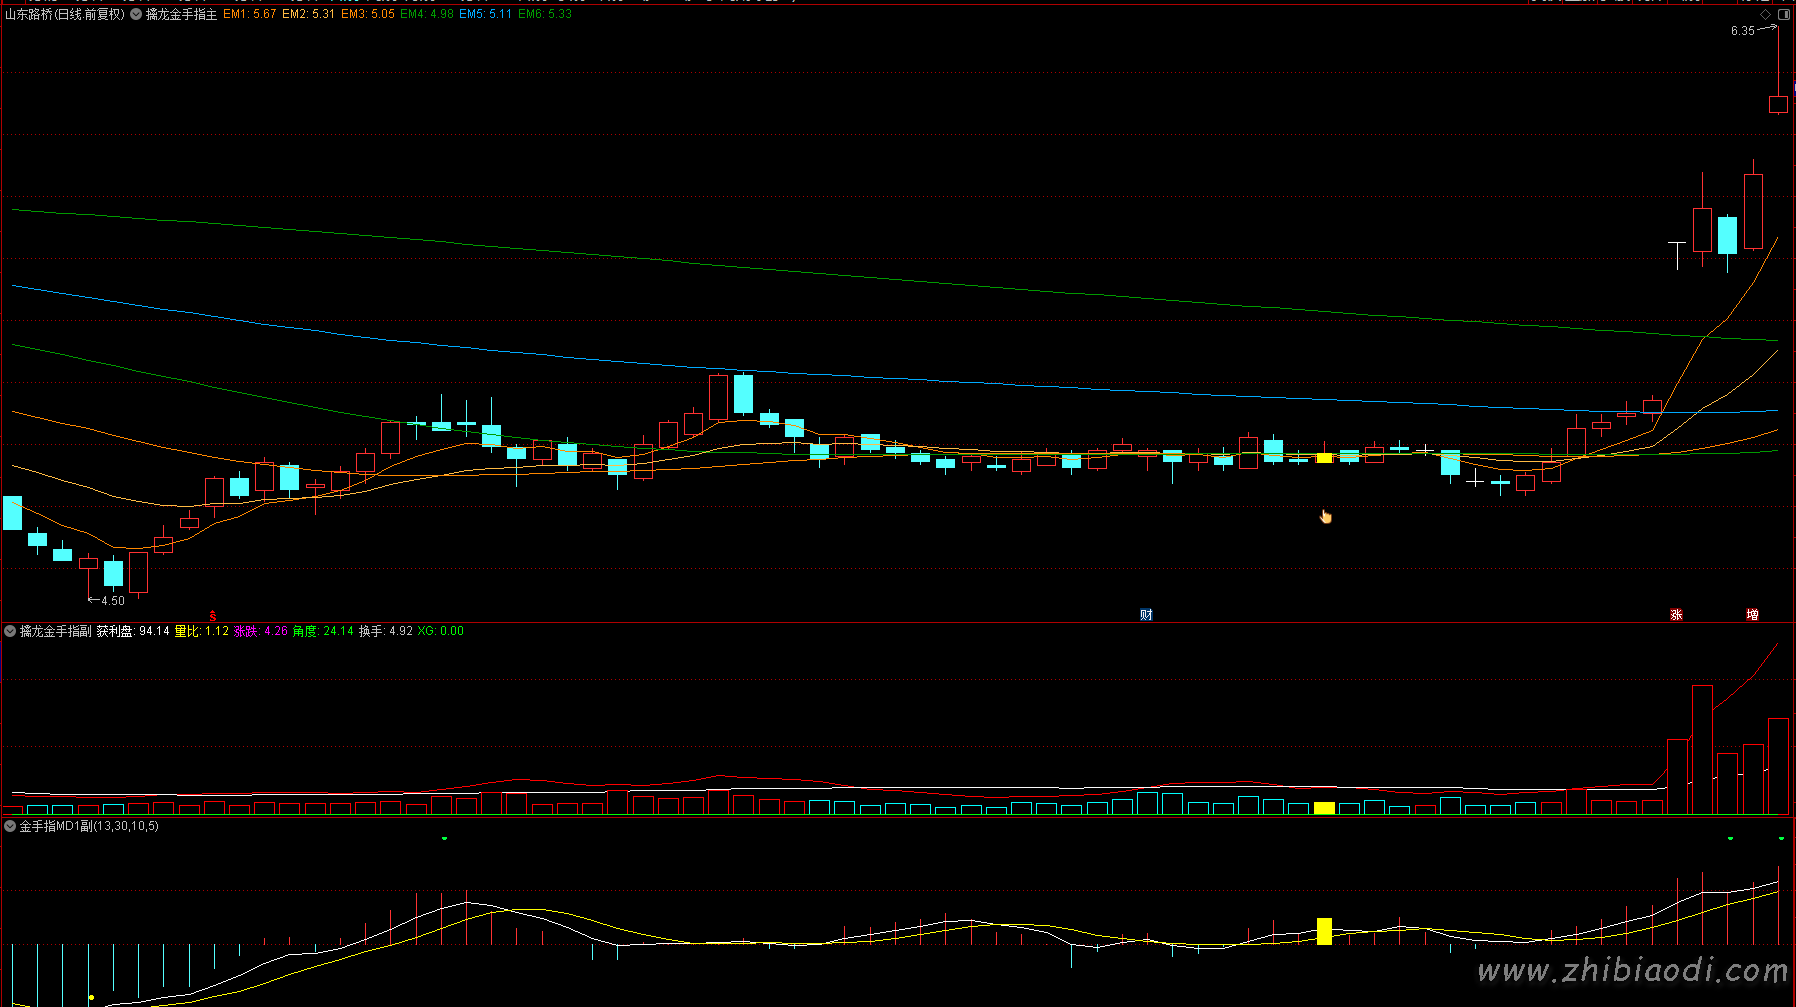Click the XG: 0.00 readout

coord(441,631)
